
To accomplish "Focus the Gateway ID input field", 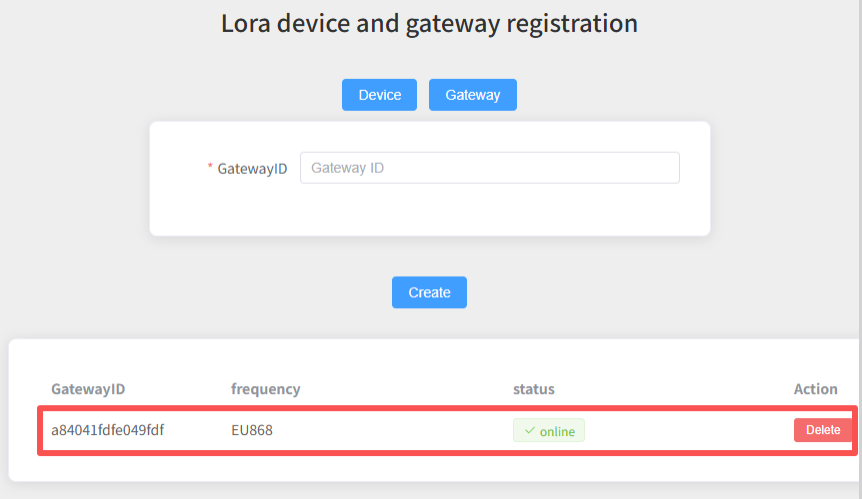I will 489,168.
